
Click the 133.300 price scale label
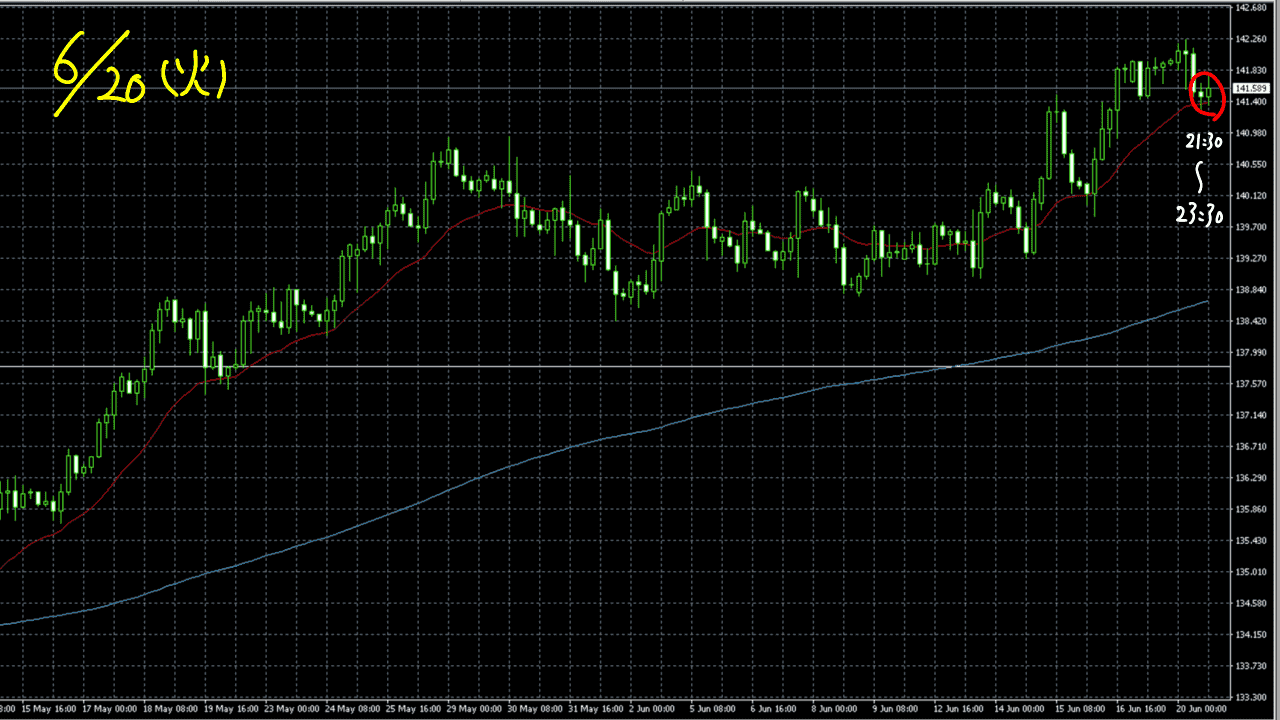[x=1252, y=697]
